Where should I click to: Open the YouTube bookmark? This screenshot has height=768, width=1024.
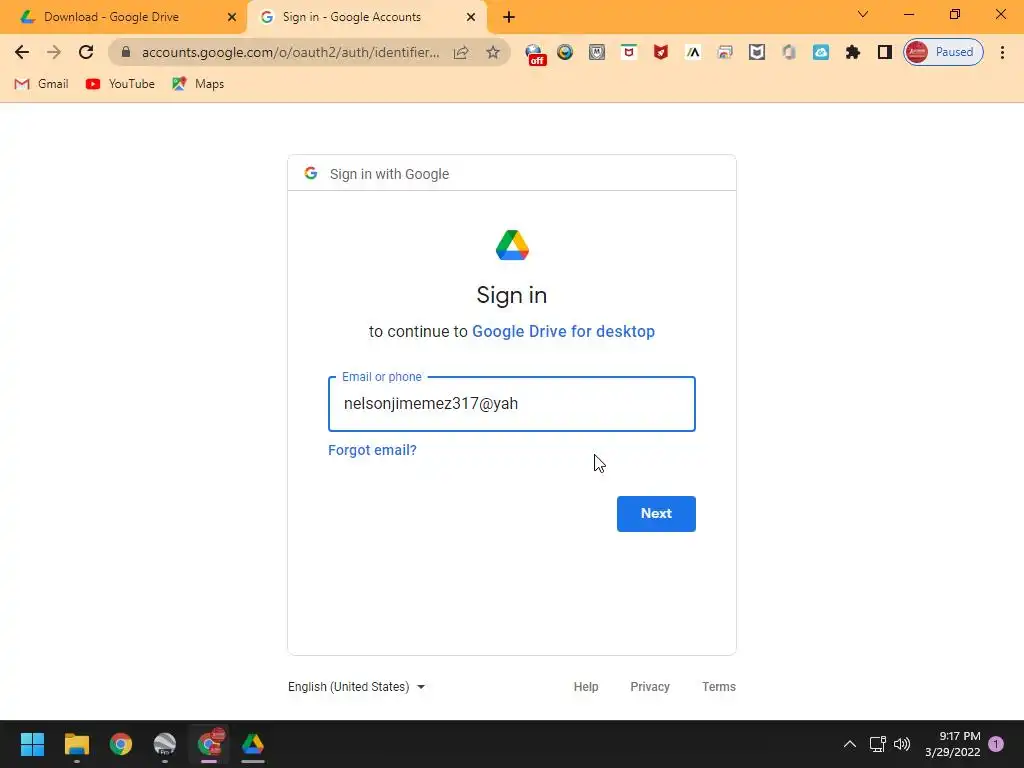coord(120,84)
